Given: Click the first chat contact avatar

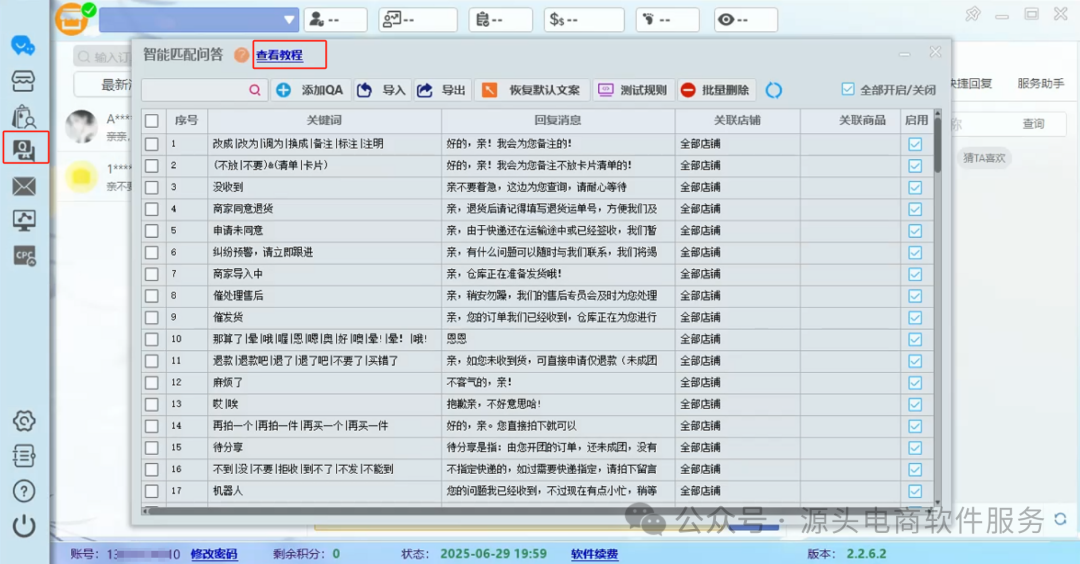Looking at the screenshot, I should tap(81, 127).
